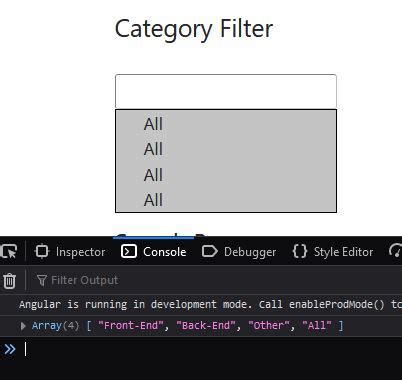The width and height of the screenshot is (402, 380).
Task: Click the Console terminal icon
Action: pos(129,251)
